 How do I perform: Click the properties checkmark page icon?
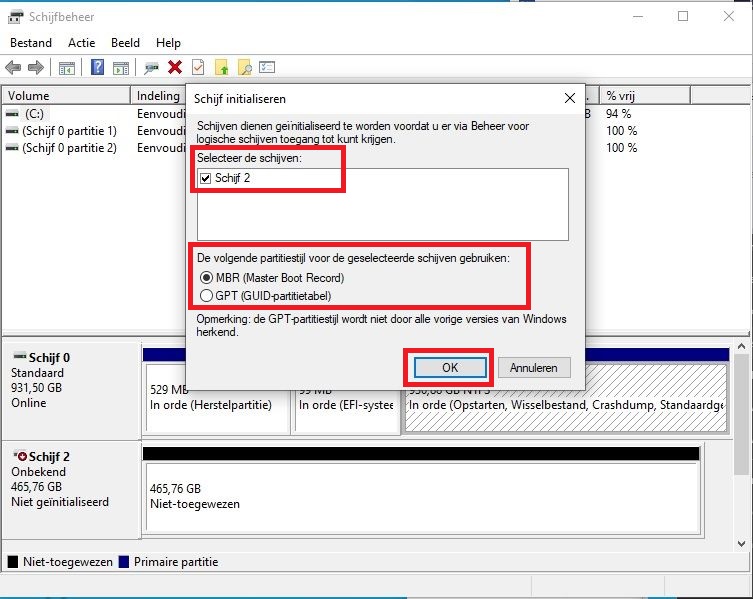click(x=198, y=67)
